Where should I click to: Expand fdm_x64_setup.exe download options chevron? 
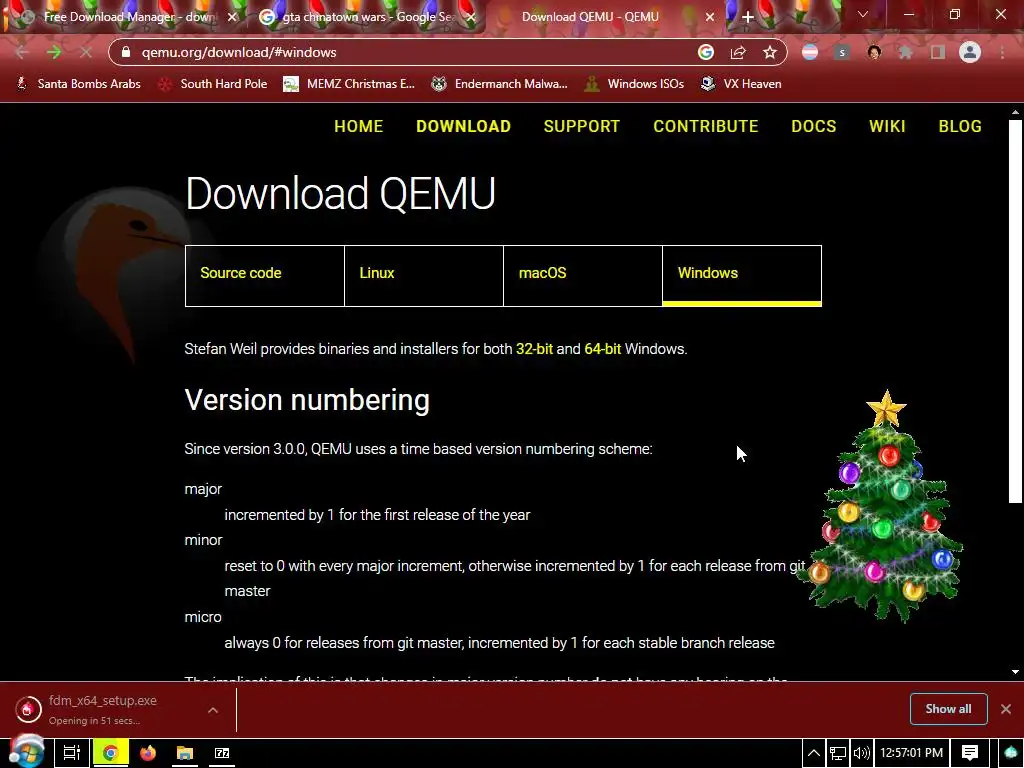click(x=213, y=710)
